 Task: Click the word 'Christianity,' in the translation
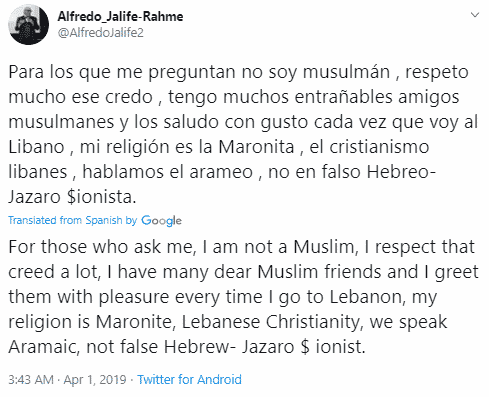[315, 322]
